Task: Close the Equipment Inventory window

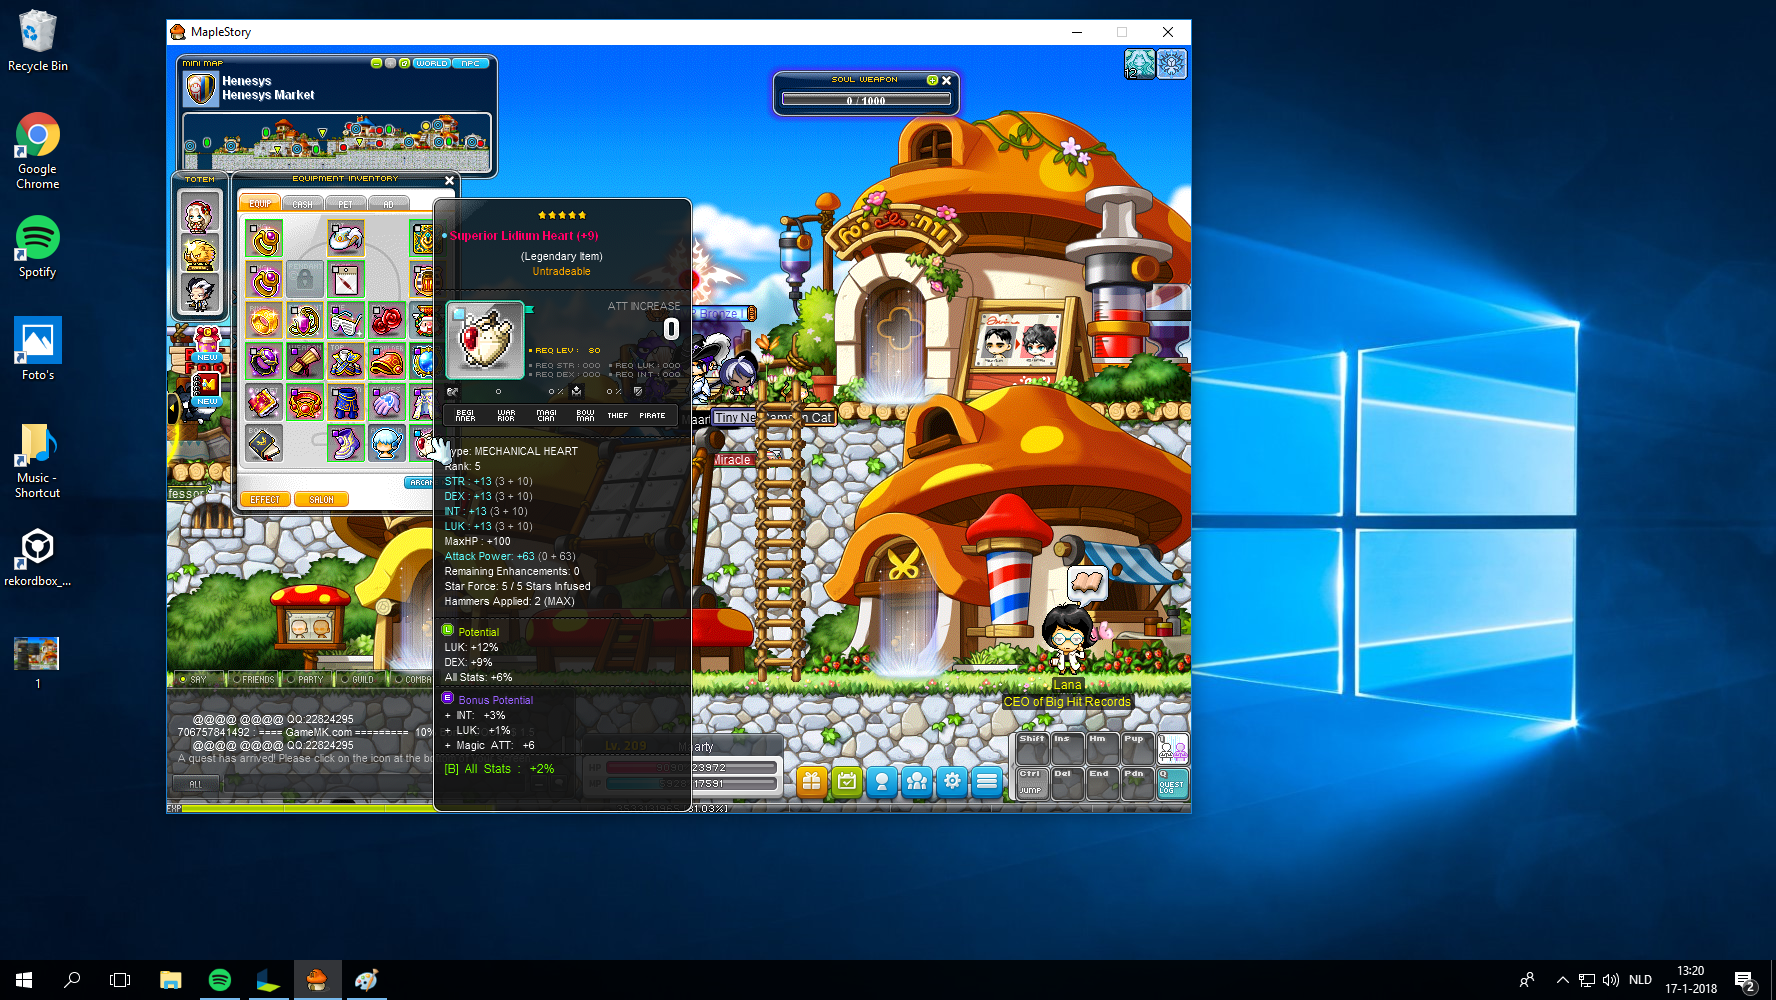Action: 449,180
